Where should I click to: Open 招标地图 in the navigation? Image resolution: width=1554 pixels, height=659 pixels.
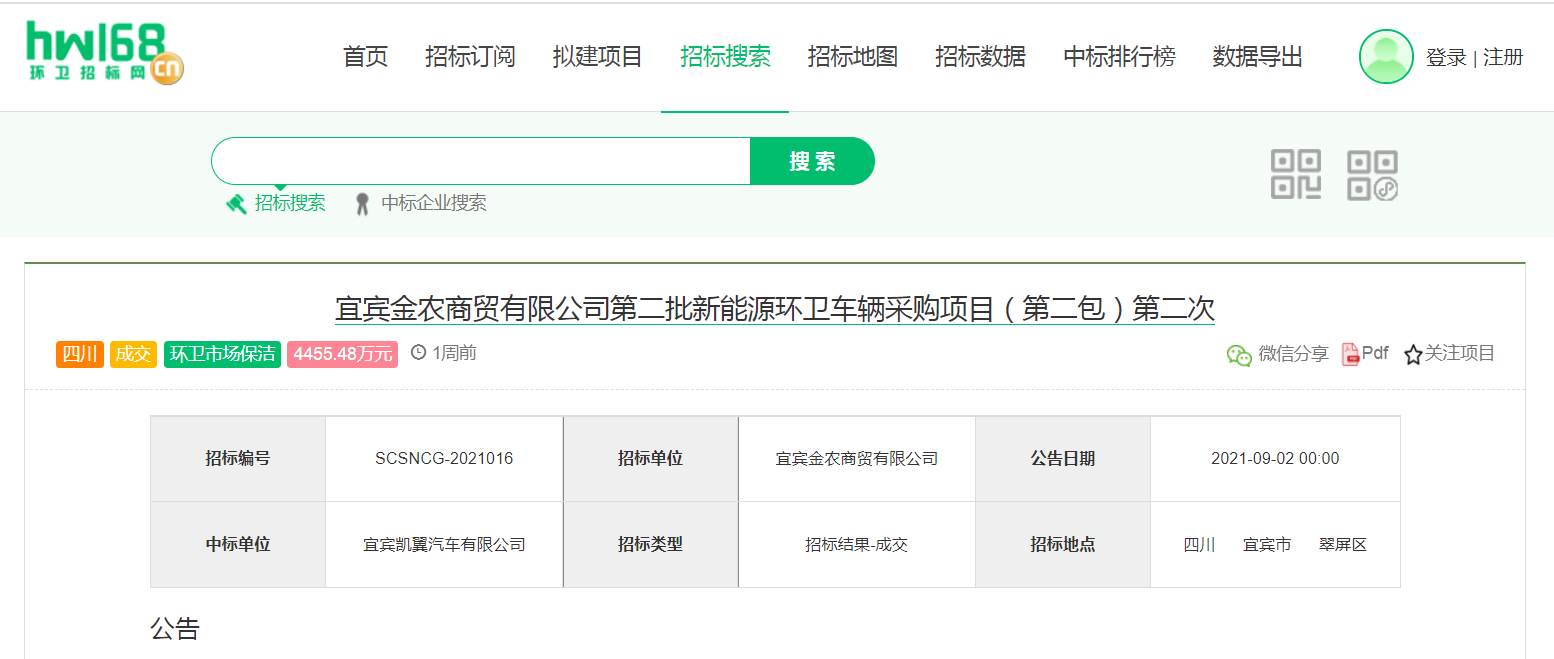coord(853,57)
